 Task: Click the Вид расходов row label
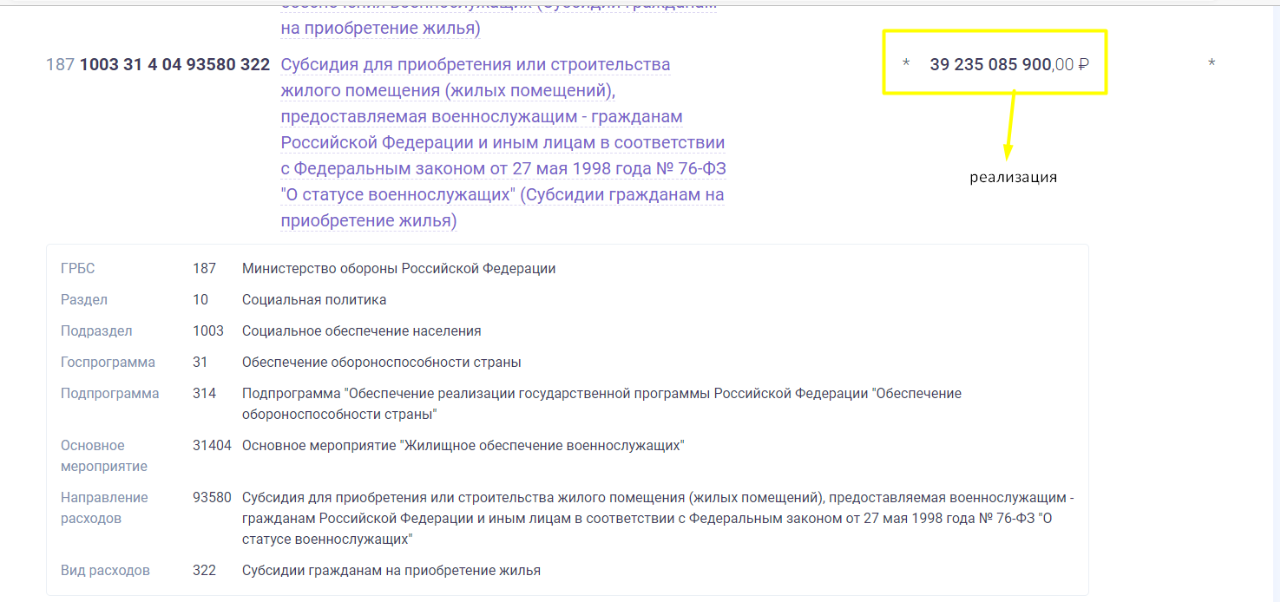[105, 570]
